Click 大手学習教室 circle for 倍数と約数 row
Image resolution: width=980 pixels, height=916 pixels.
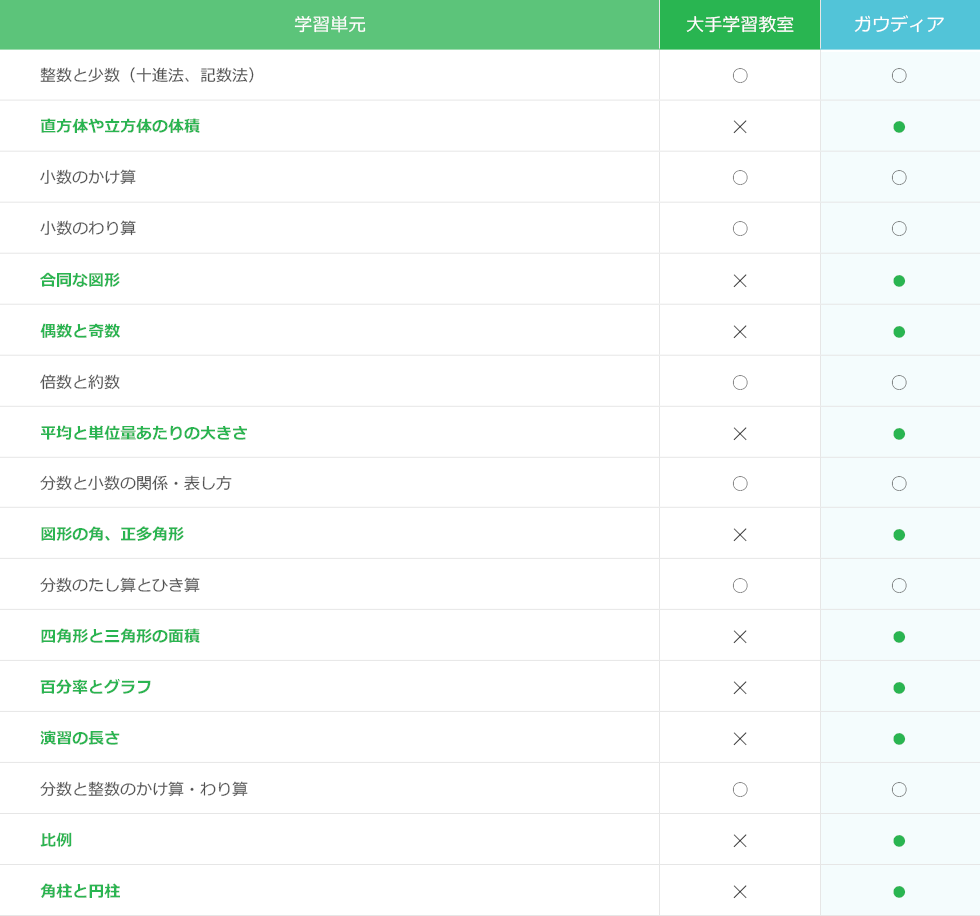(x=740, y=383)
